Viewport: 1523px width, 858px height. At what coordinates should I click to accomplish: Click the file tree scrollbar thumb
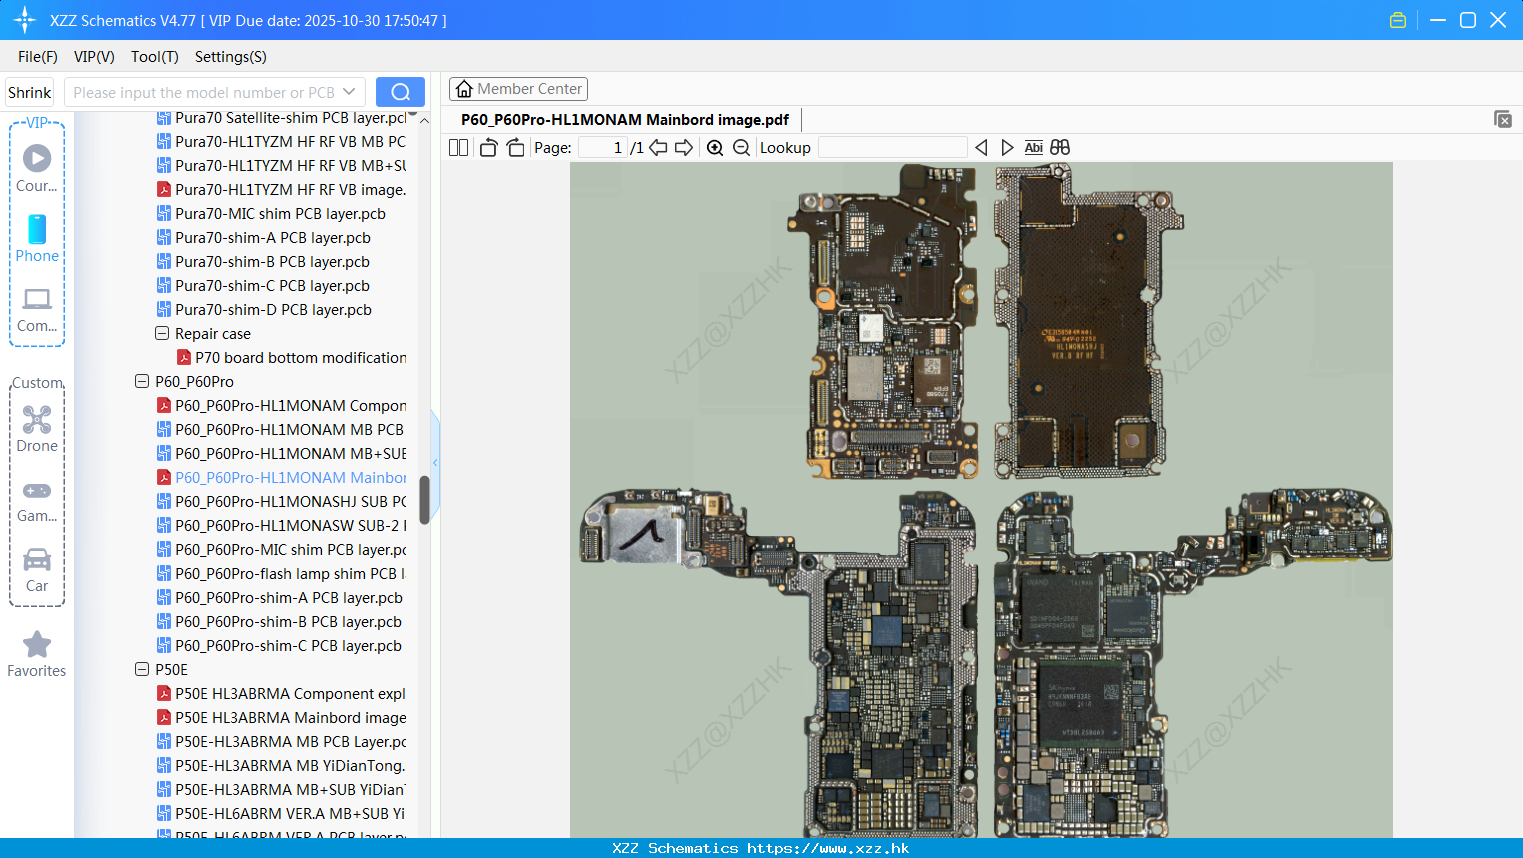[424, 500]
